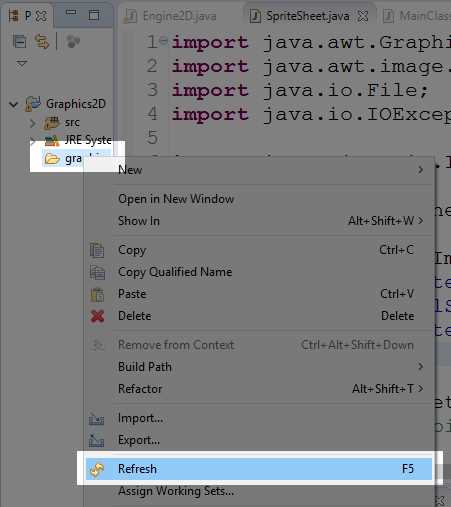Switch to Engine2D.java editor tab
Screen dimensions: 451x507
(x=171, y=16)
